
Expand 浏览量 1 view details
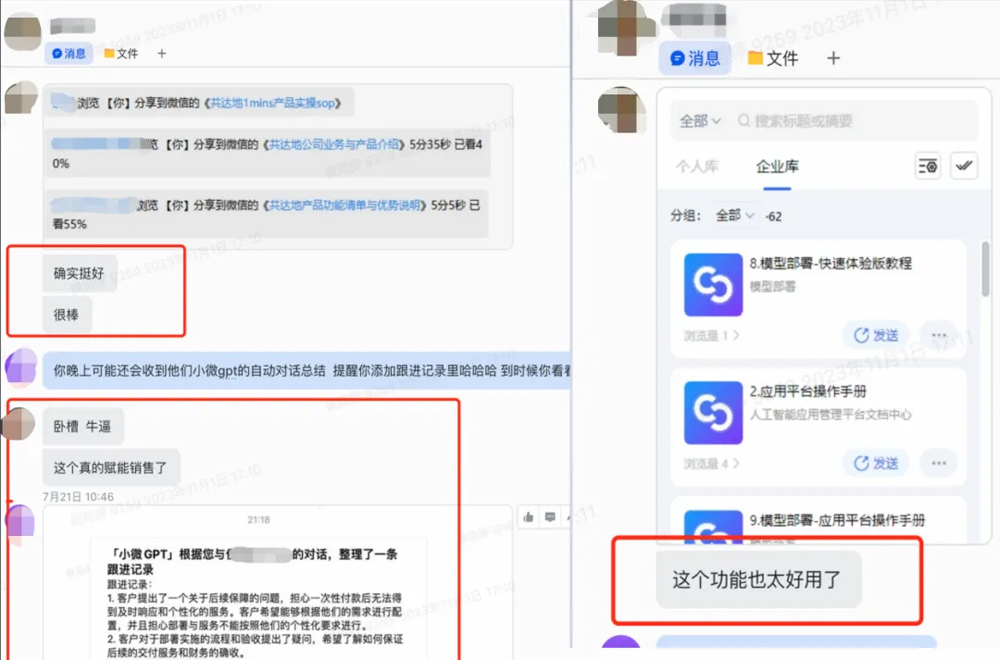712,336
